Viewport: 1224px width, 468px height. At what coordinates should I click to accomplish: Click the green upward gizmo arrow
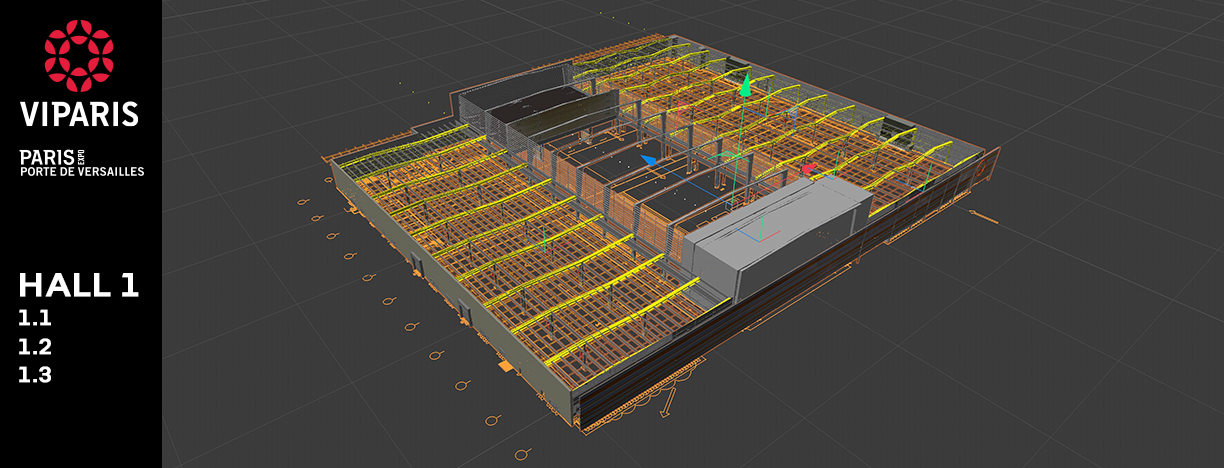tap(744, 84)
